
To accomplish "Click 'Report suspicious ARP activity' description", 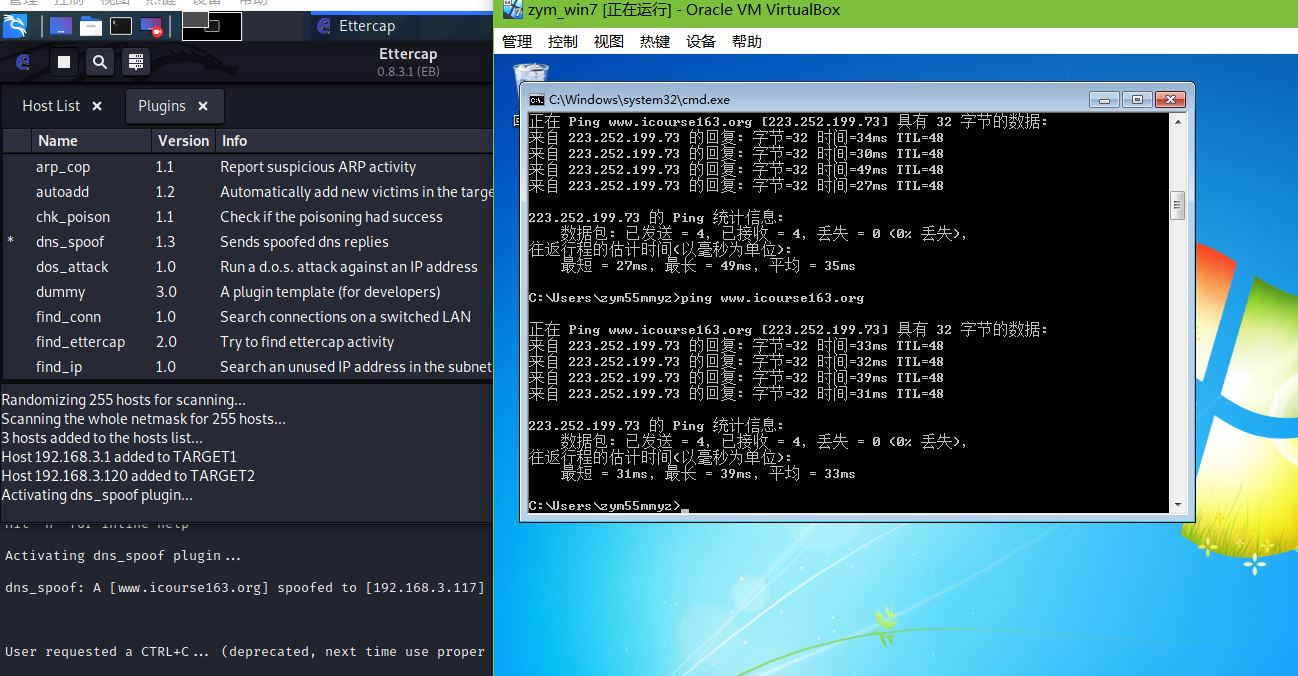I will (x=318, y=167).
